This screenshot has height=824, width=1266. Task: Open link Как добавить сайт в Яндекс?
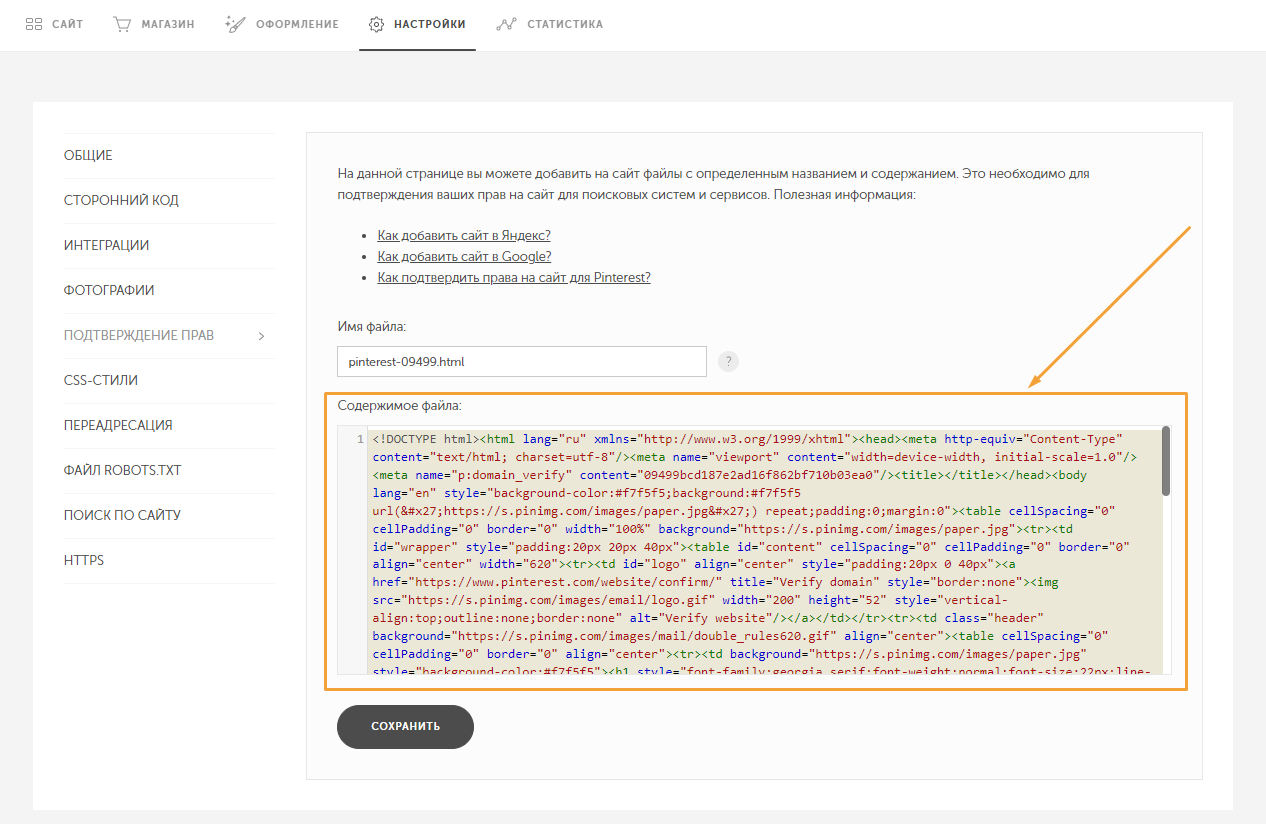coord(464,235)
